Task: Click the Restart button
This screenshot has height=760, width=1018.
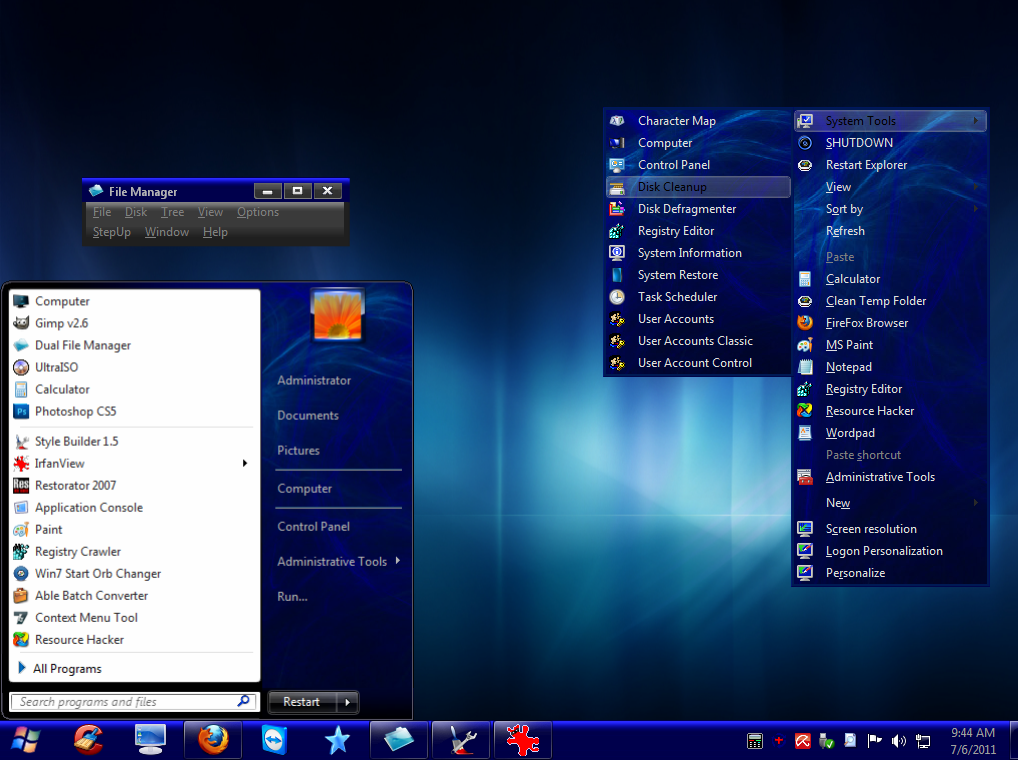Action: 300,702
